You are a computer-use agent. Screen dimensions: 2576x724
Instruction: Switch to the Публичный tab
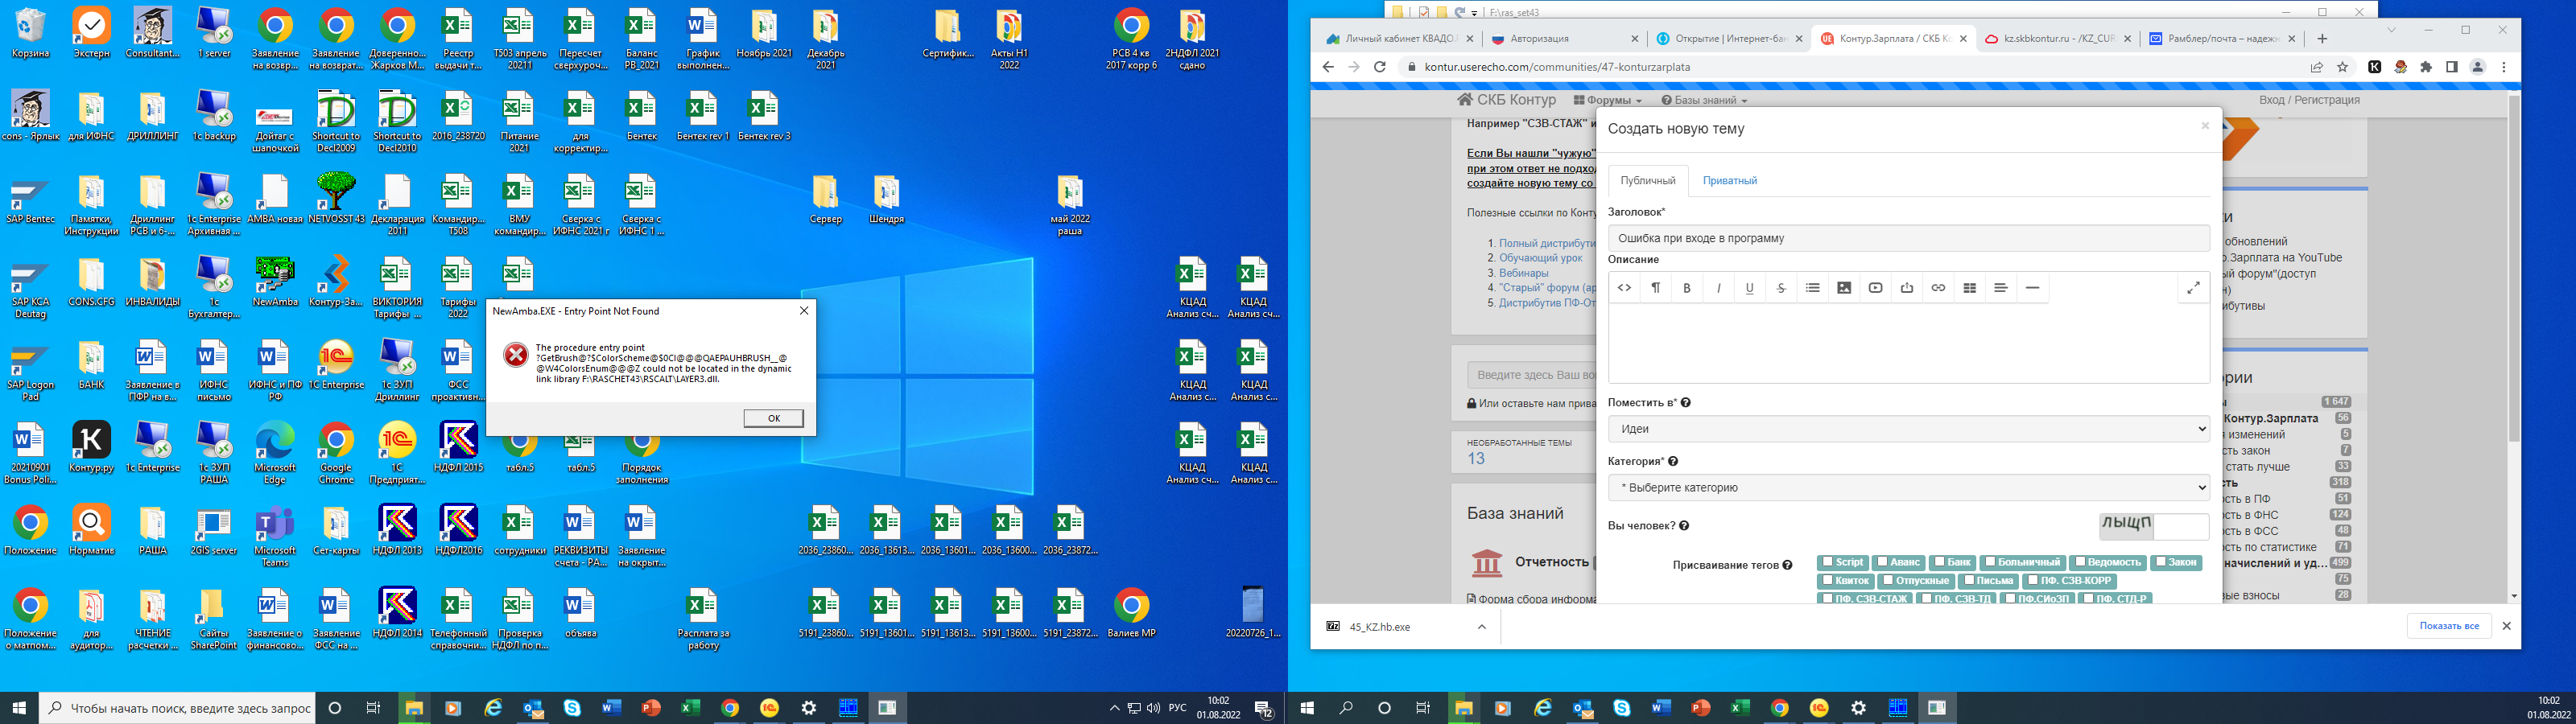[x=1648, y=181]
